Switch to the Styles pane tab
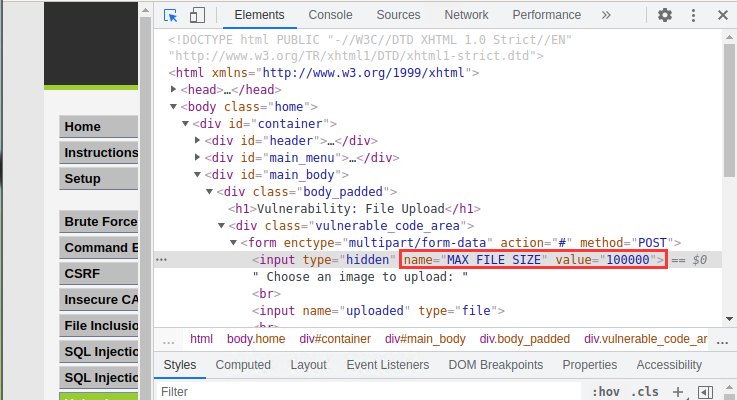 pos(180,365)
